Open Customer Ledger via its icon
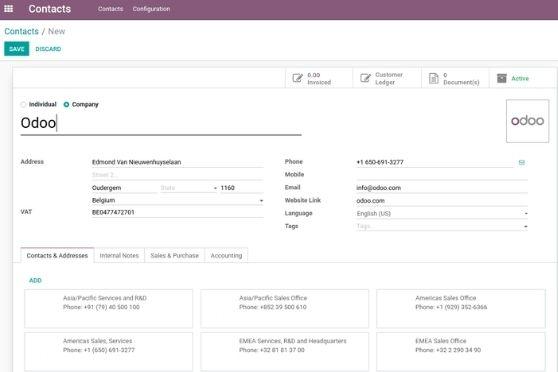Screen dimensions: 558x372 point(365,78)
